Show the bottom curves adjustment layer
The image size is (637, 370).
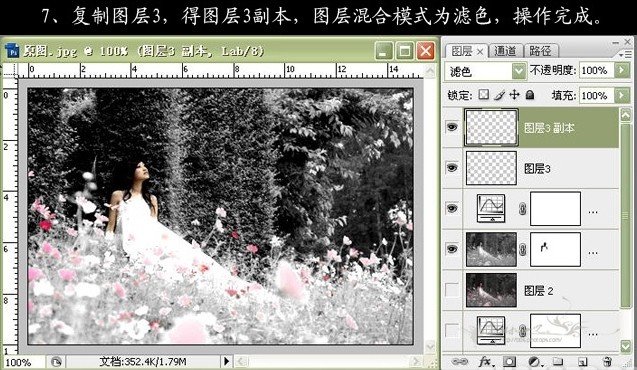(x=452, y=331)
